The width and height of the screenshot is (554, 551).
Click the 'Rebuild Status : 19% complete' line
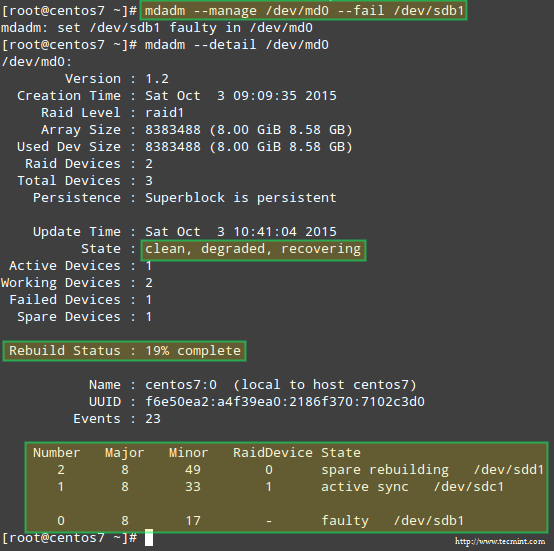click(x=125, y=351)
